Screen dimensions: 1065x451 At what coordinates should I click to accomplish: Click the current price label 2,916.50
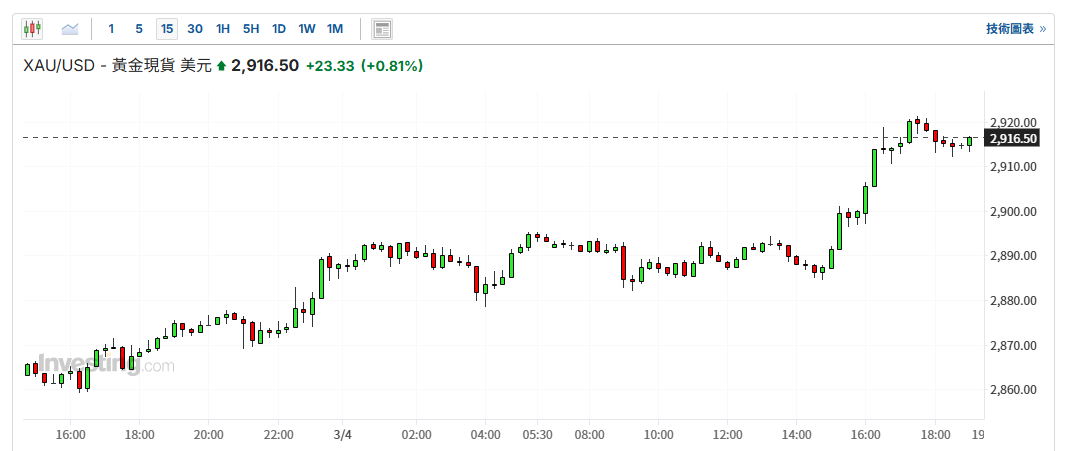(x=265, y=66)
